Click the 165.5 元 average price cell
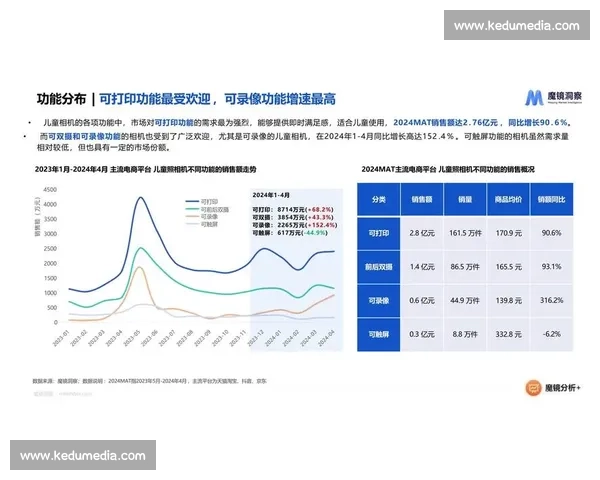 pyautogui.click(x=509, y=267)
